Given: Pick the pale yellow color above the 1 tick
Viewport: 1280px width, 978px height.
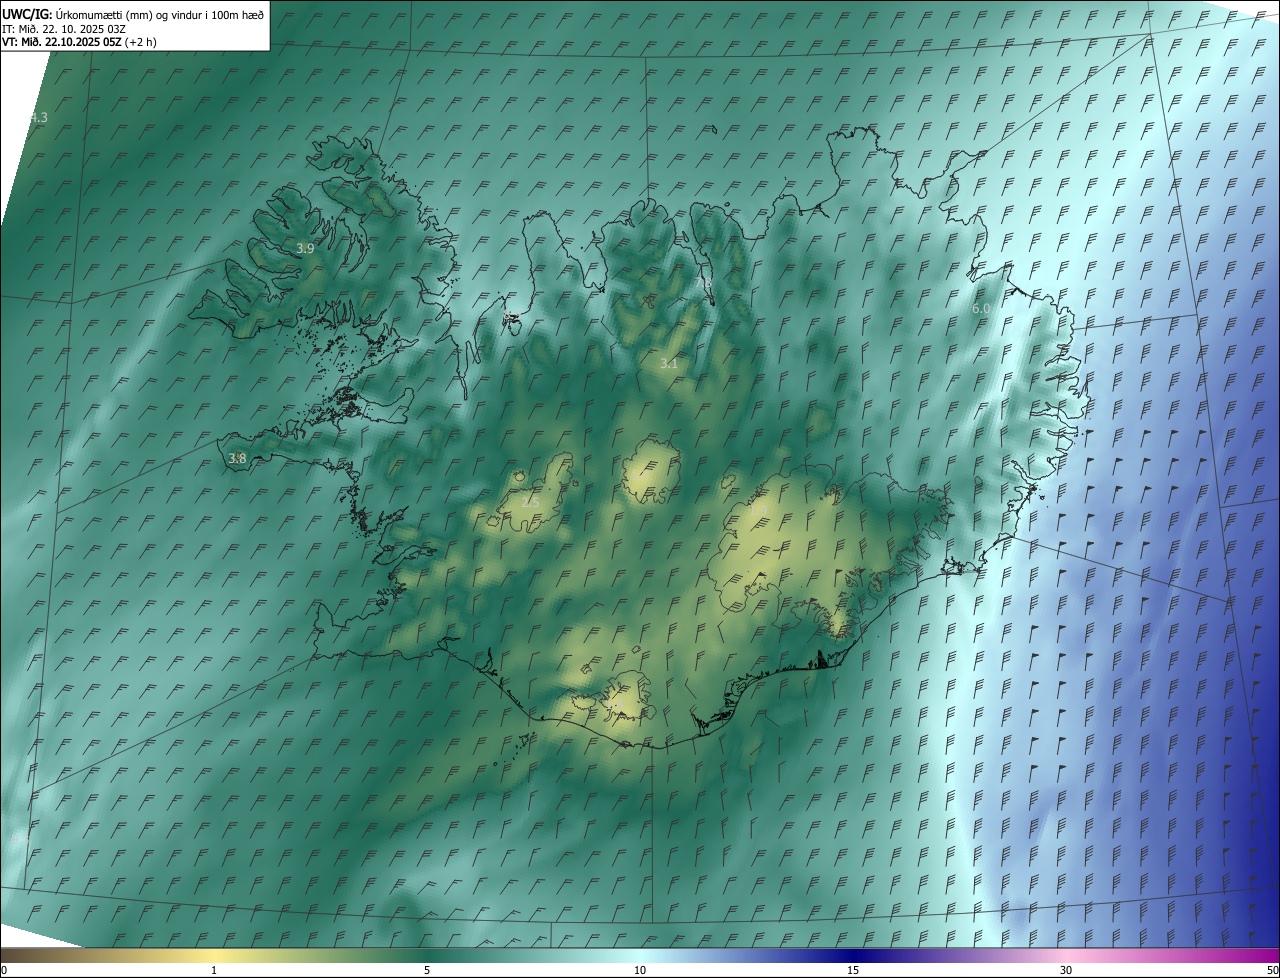Looking at the screenshot, I should (x=214, y=954).
